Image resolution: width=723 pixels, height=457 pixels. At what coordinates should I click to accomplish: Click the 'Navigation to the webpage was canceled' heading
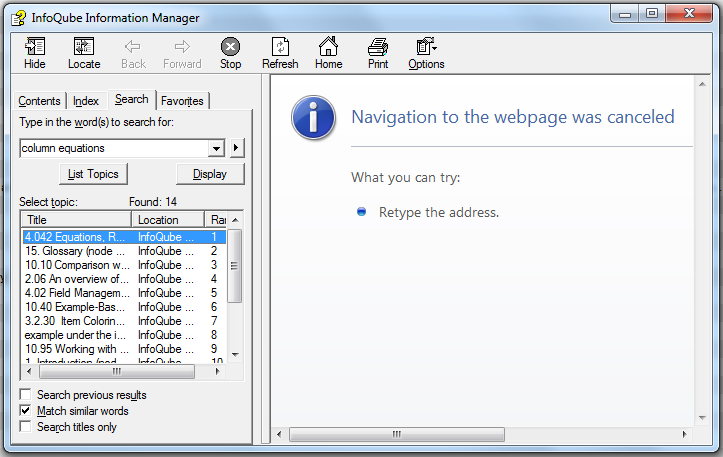[x=513, y=117]
